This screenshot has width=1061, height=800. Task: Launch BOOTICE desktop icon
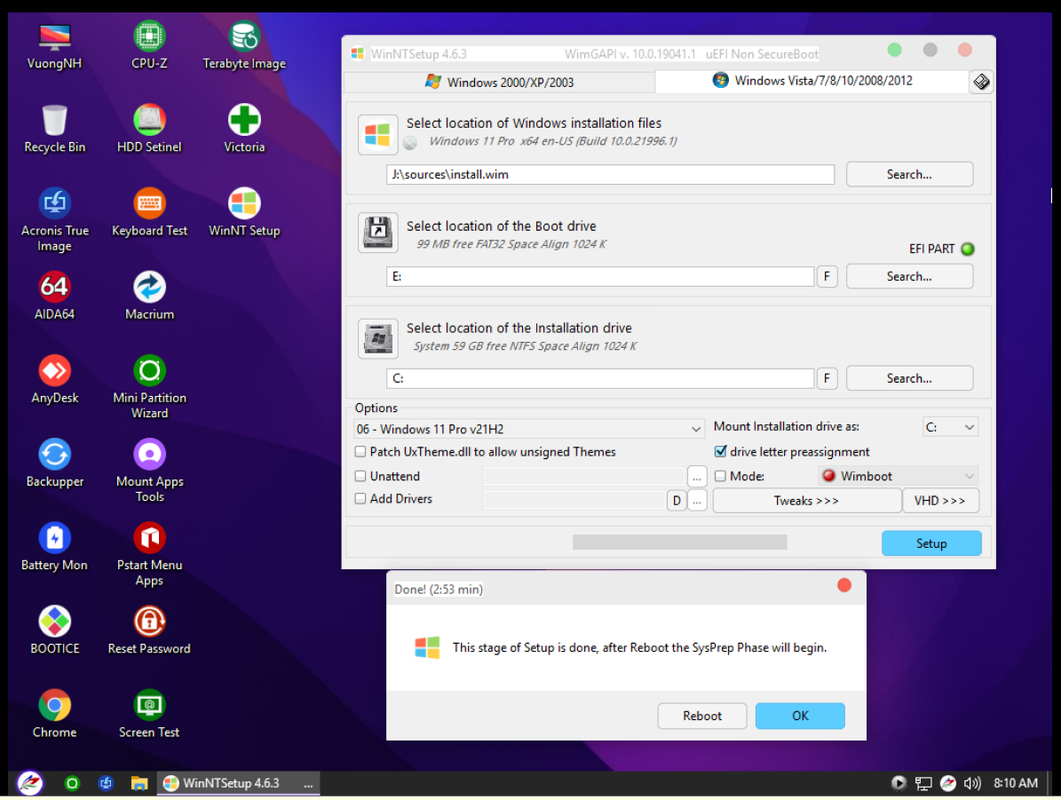[x=54, y=631]
